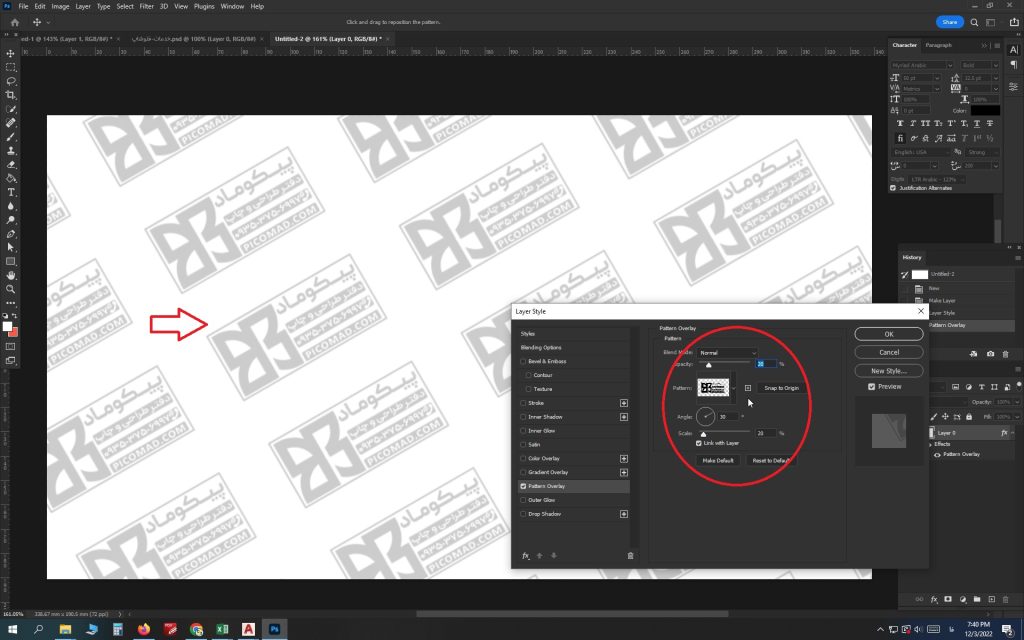Open the File menu
This screenshot has height=640, width=1024.
click(24, 7)
